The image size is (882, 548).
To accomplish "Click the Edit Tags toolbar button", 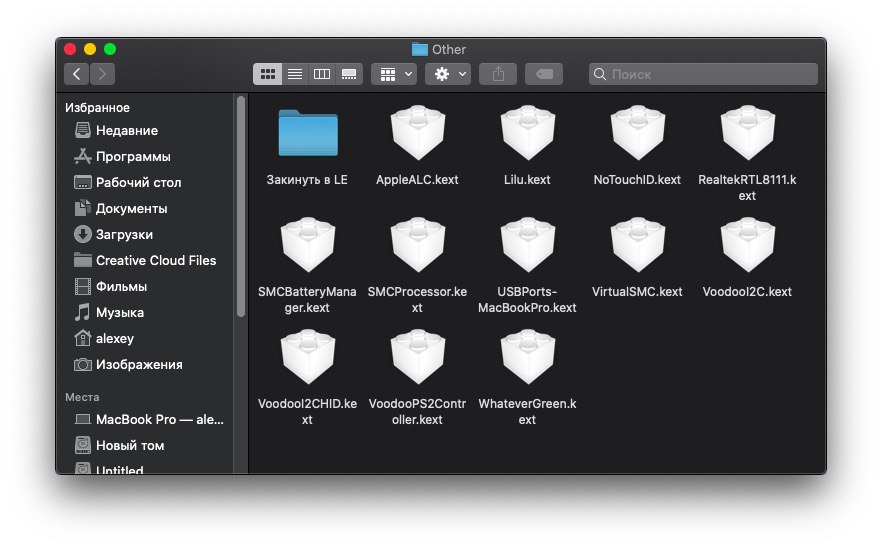I will [x=544, y=74].
